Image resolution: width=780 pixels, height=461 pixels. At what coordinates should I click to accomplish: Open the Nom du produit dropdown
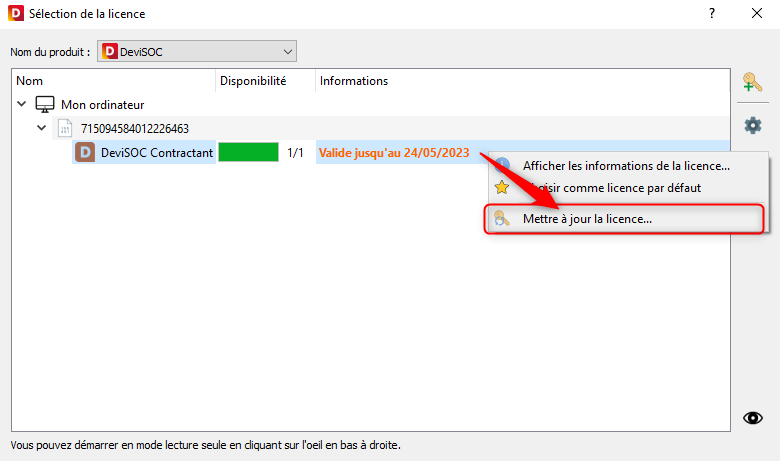pyautogui.click(x=197, y=51)
